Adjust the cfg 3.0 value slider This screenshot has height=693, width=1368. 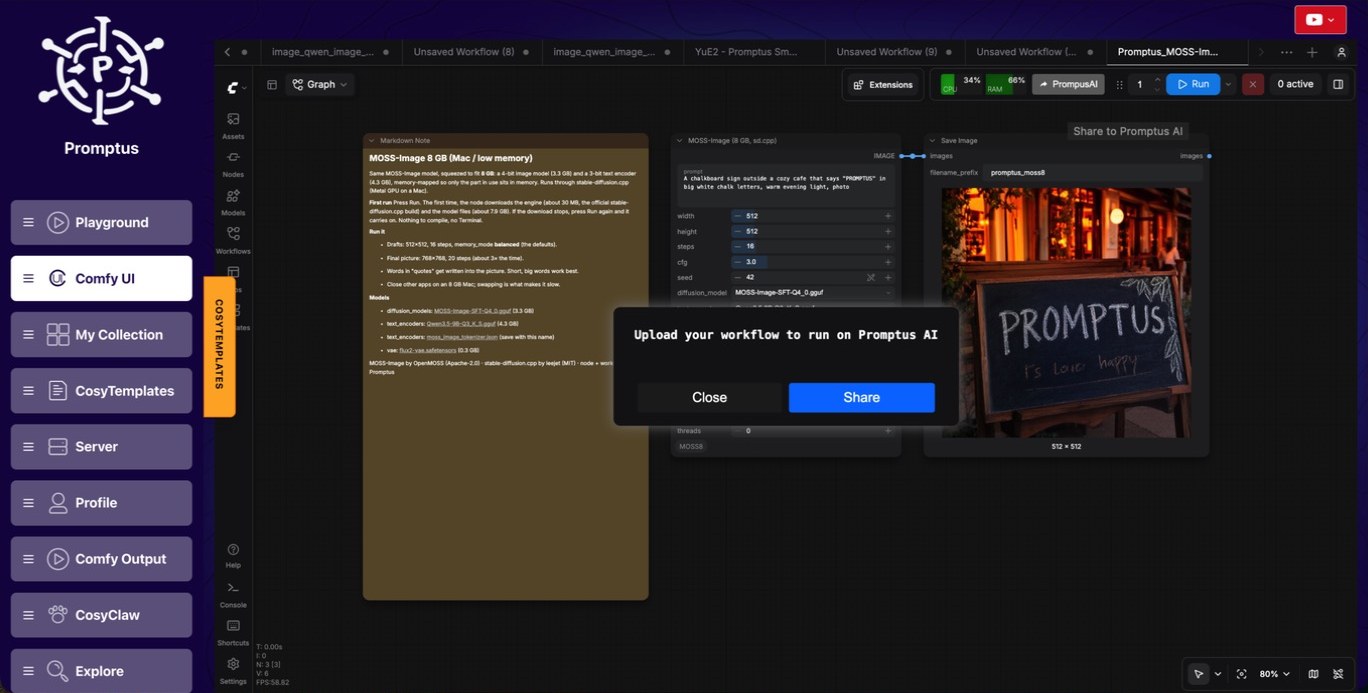(x=813, y=262)
